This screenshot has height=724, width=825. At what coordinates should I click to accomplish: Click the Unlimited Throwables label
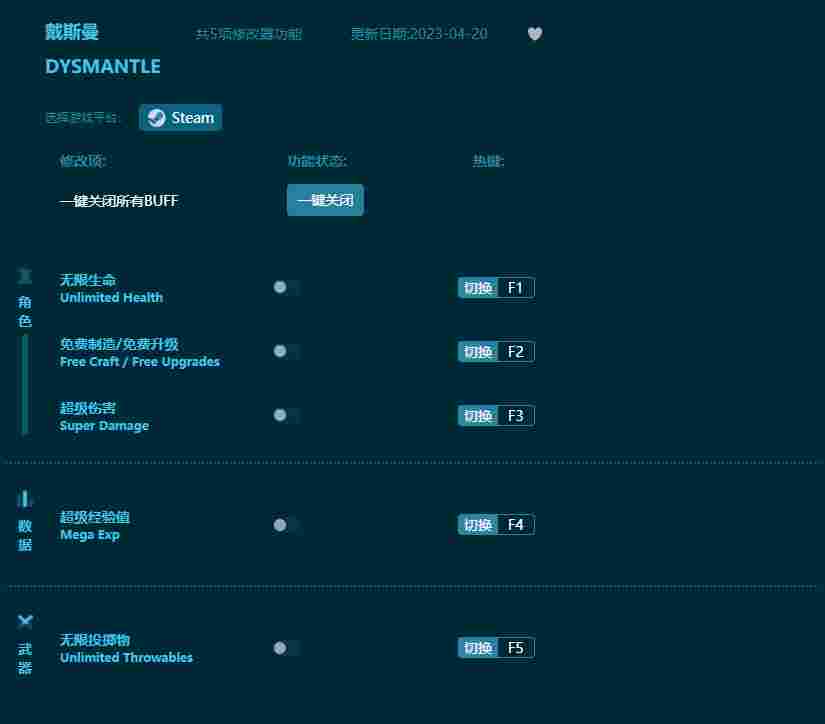point(126,658)
